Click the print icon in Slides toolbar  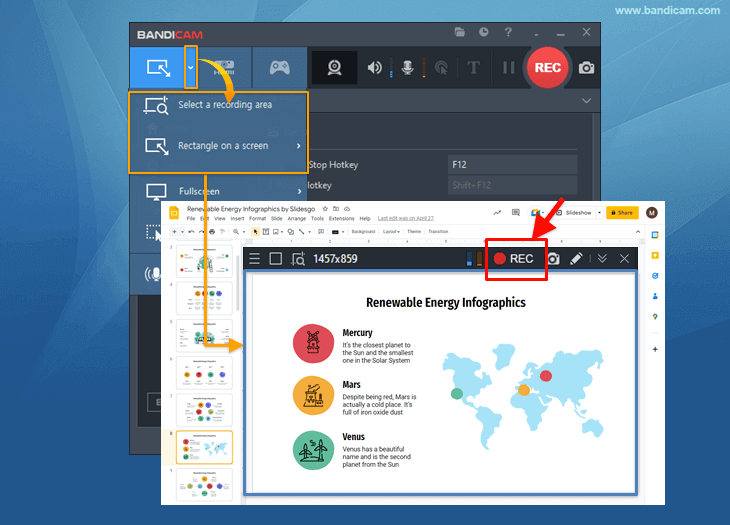[212, 232]
